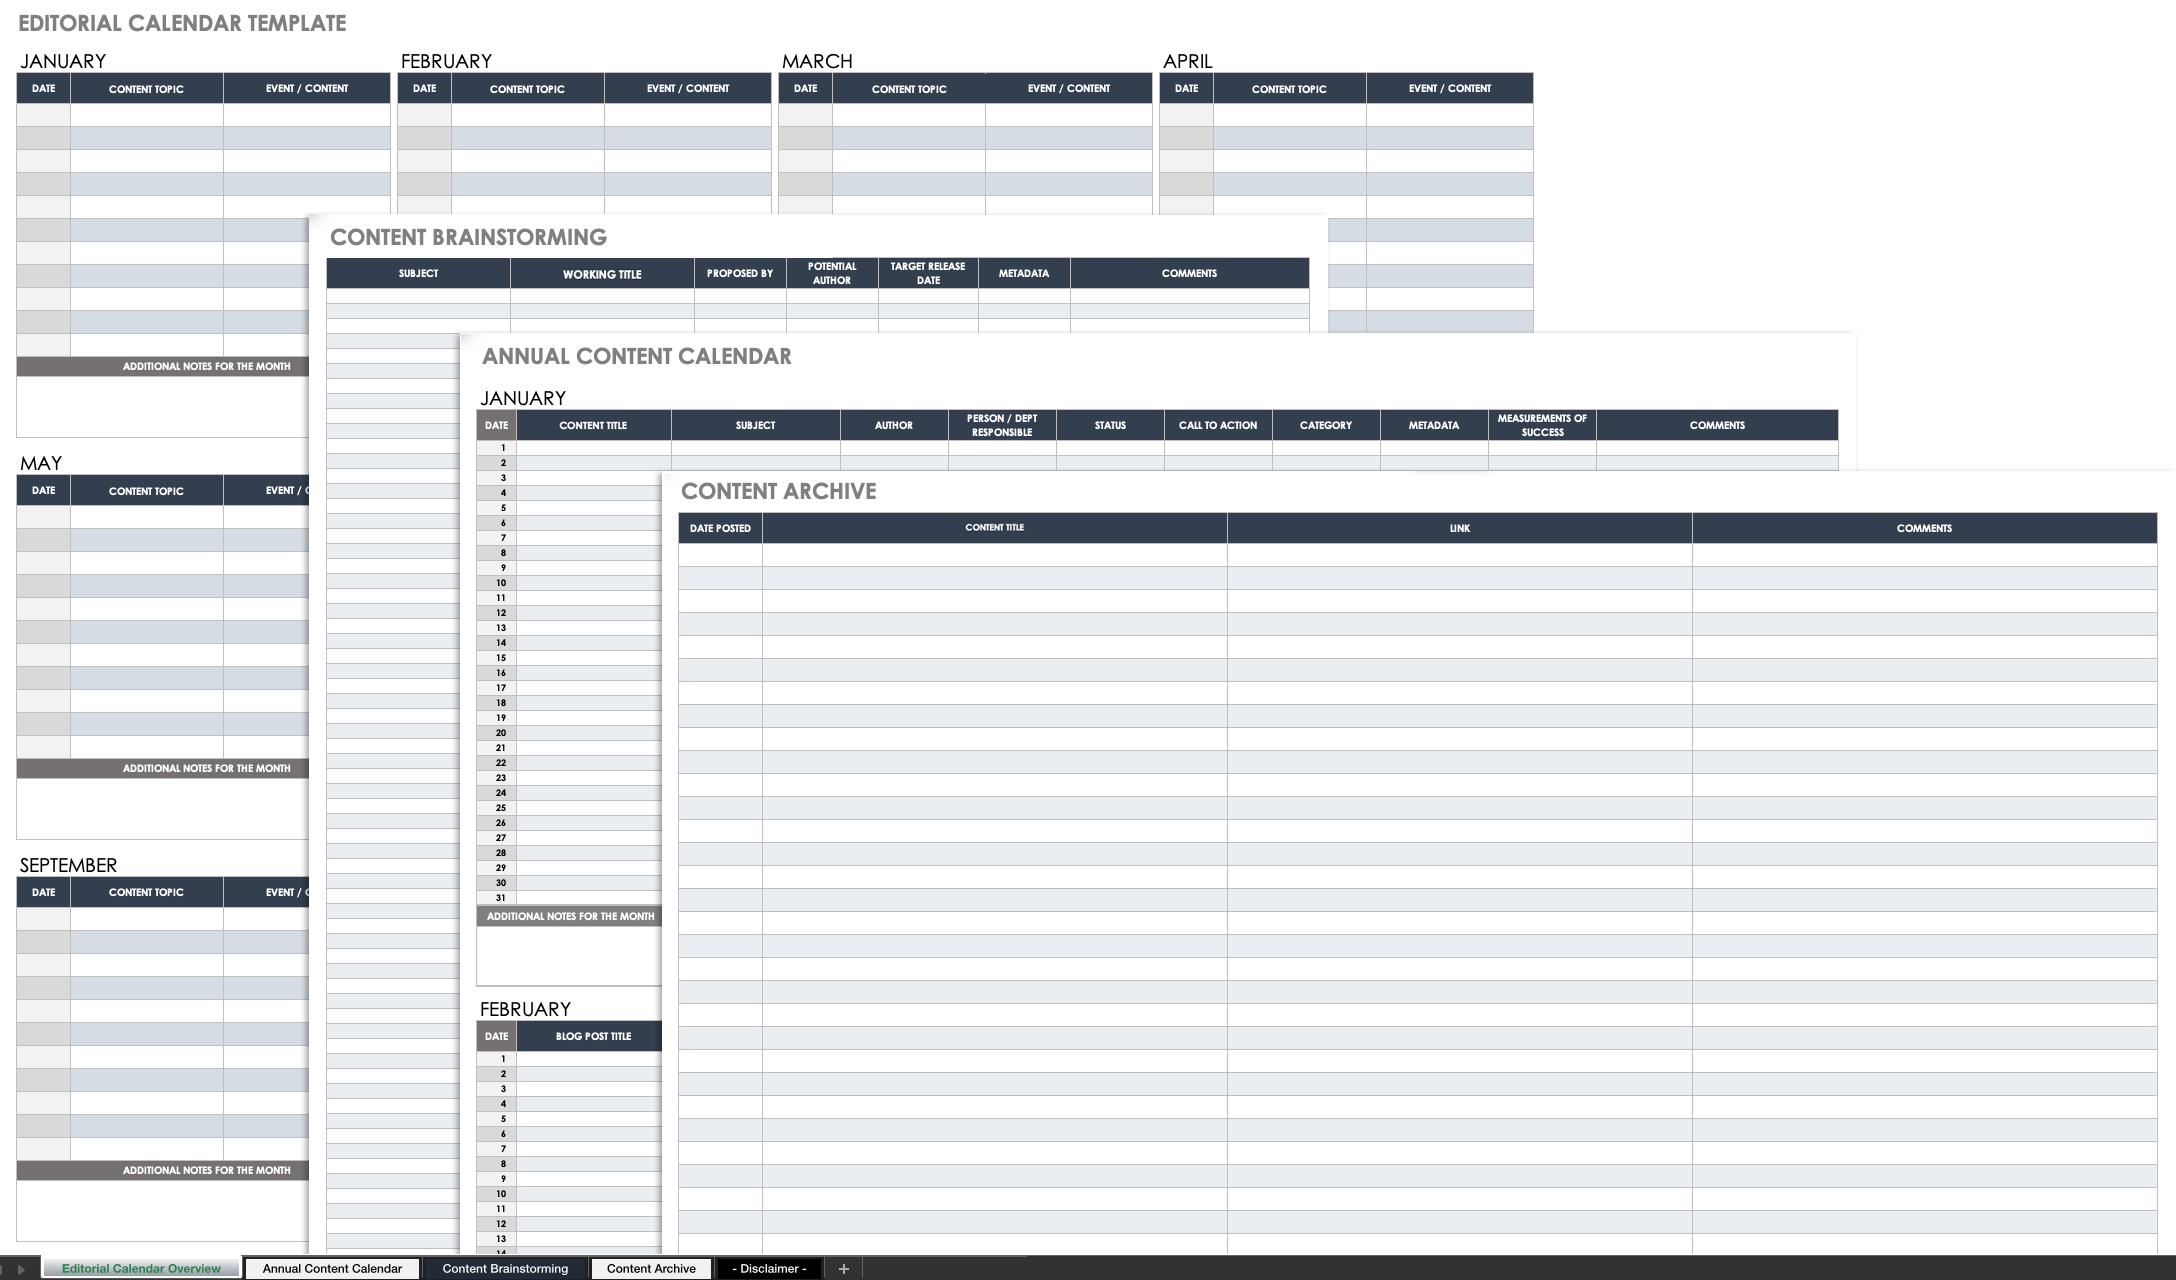Image resolution: width=2176 pixels, height=1280 pixels.
Task: Select the CONTENT TOPIC header in February
Action: pos(527,87)
